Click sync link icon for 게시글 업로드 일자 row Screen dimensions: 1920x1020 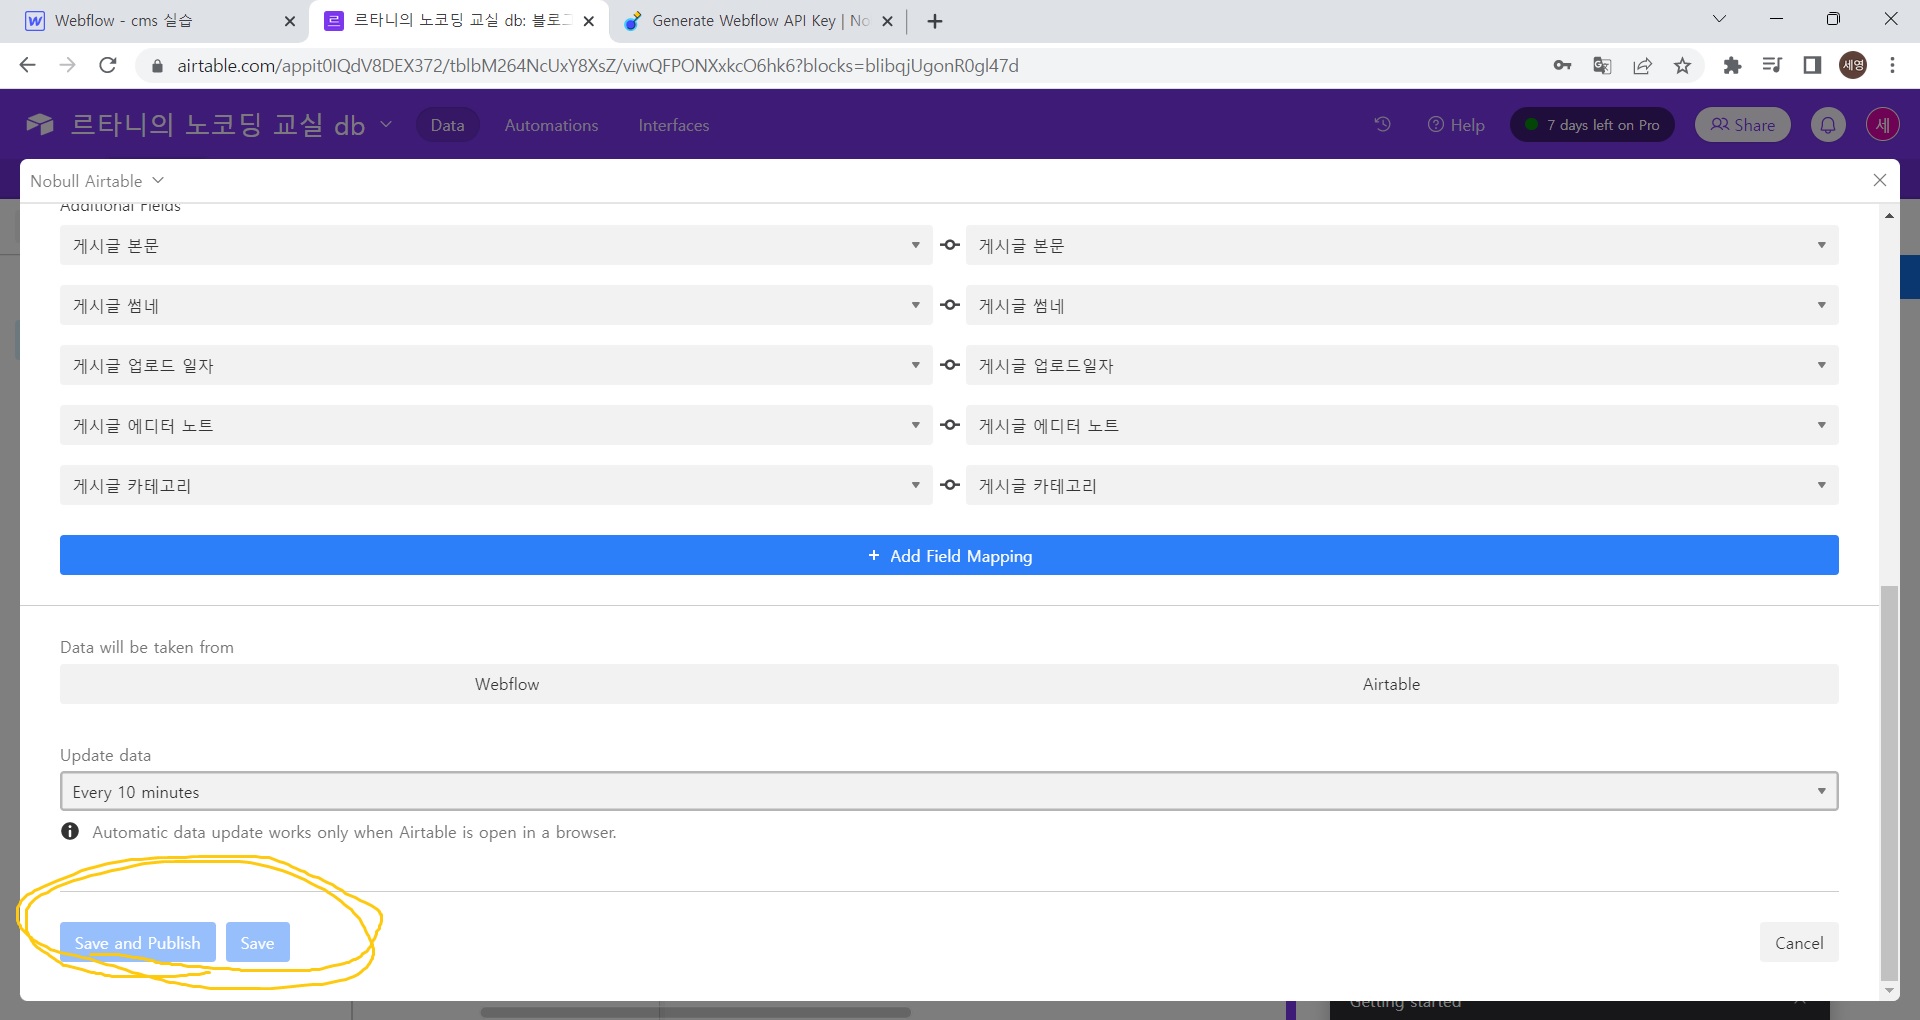[950, 365]
